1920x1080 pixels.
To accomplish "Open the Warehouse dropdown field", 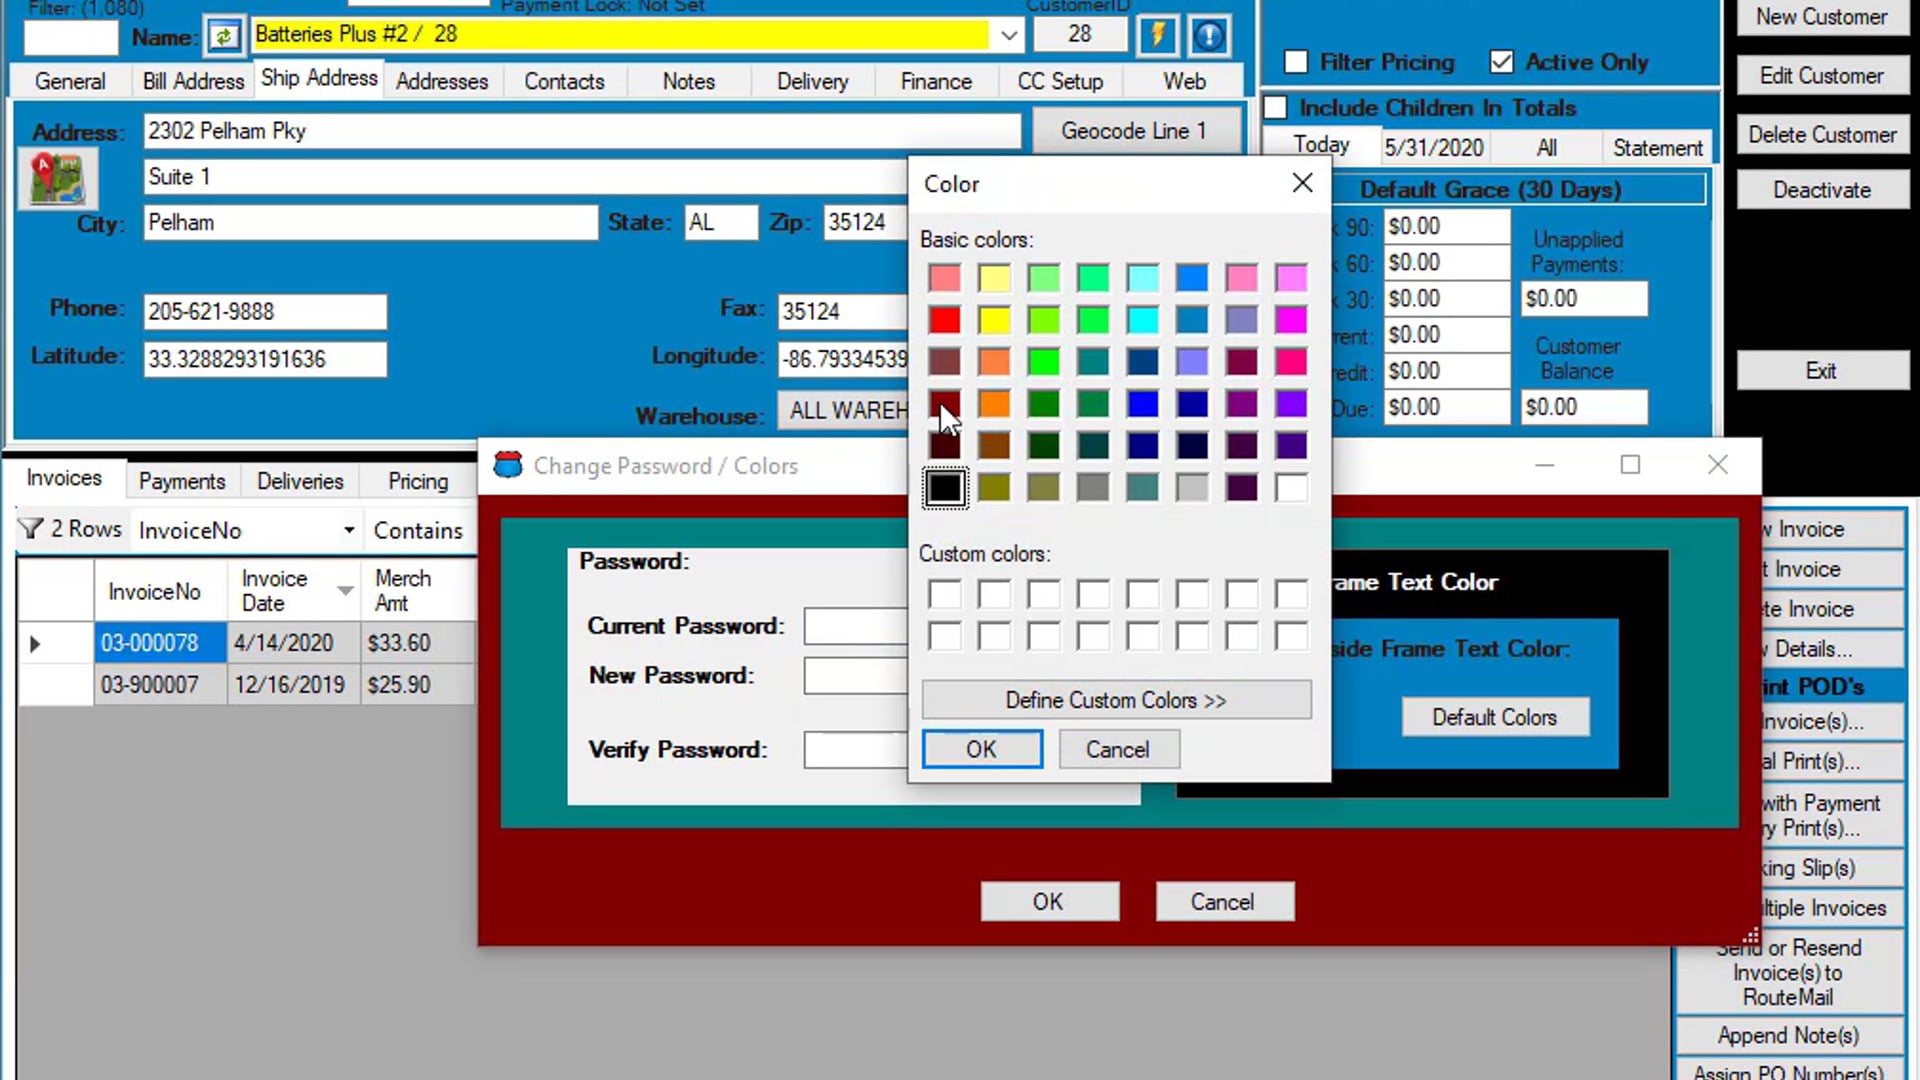I will click(x=845, y=411).
